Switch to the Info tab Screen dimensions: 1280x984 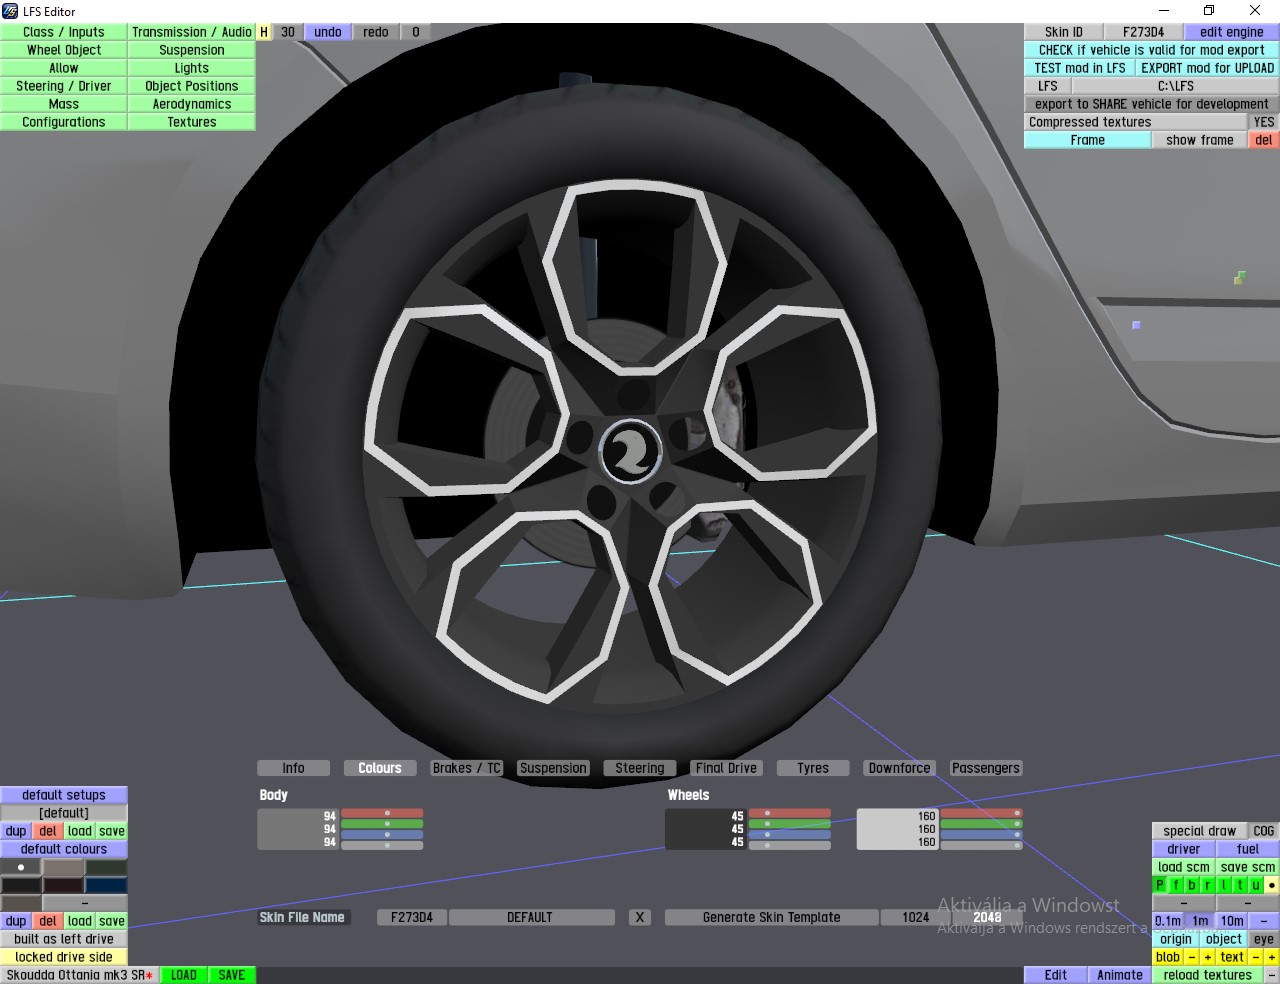[x=293, y=768]
